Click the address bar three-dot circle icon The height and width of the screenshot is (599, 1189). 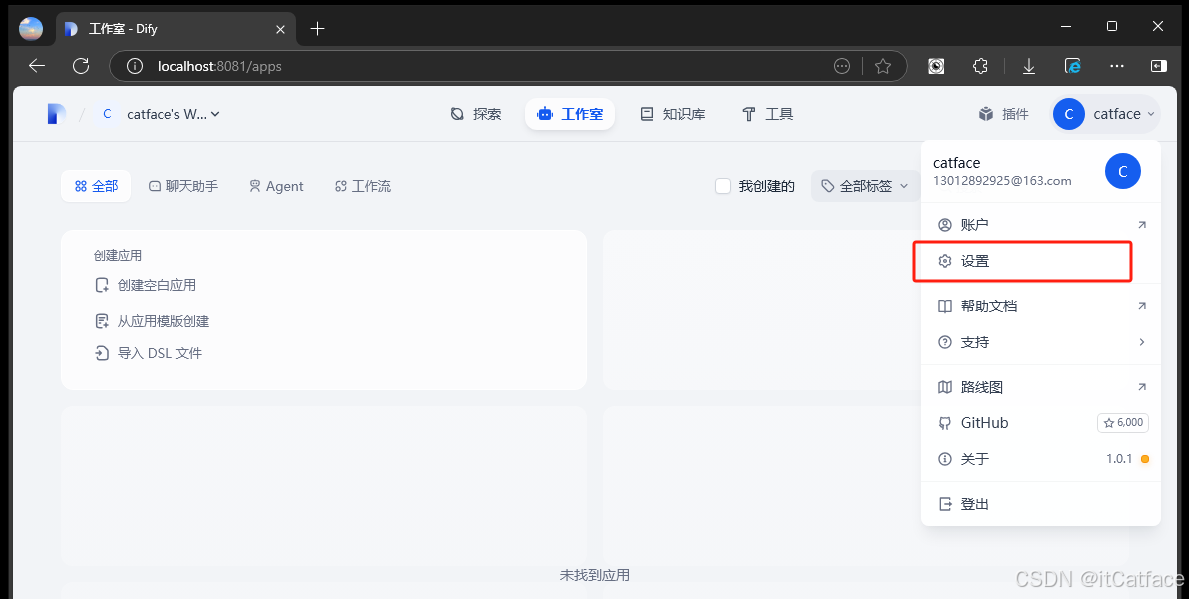pos(842,66)
